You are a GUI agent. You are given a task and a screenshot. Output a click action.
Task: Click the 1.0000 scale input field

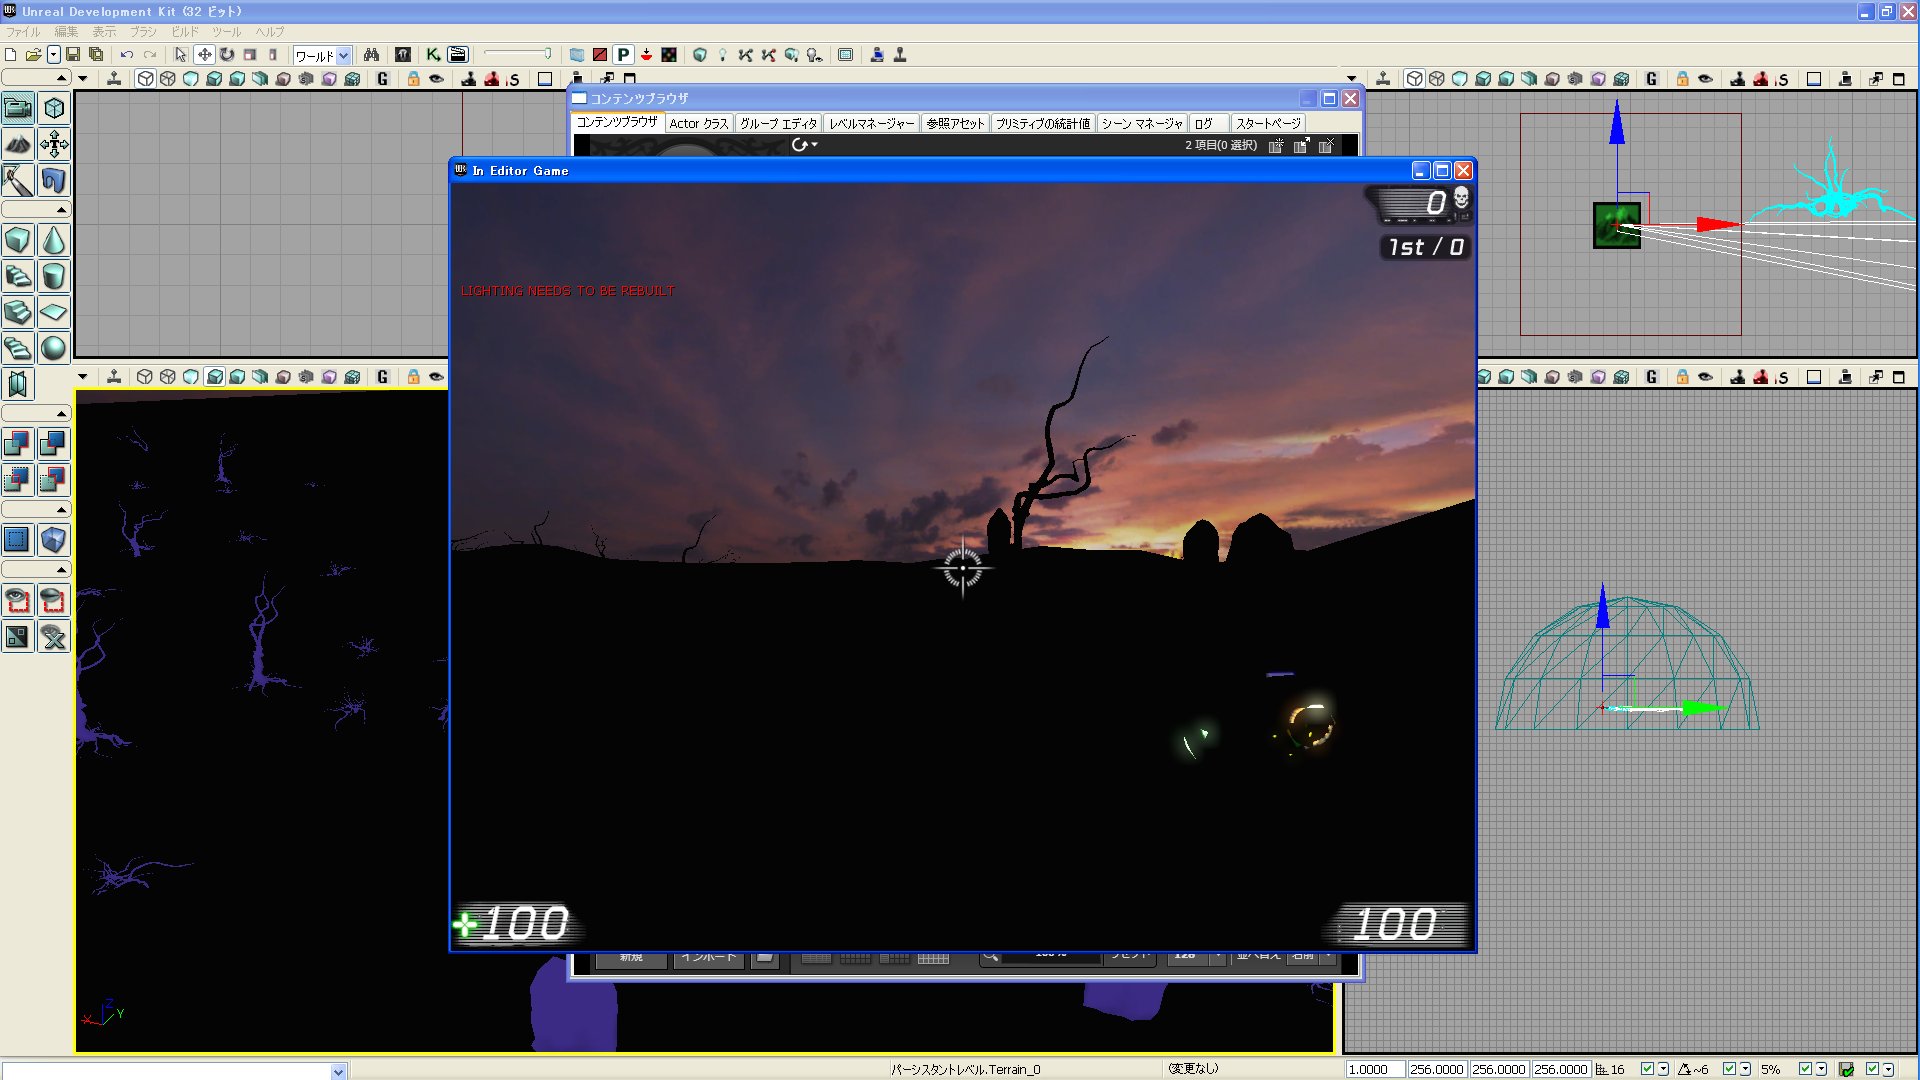tap(1374, 1069)
